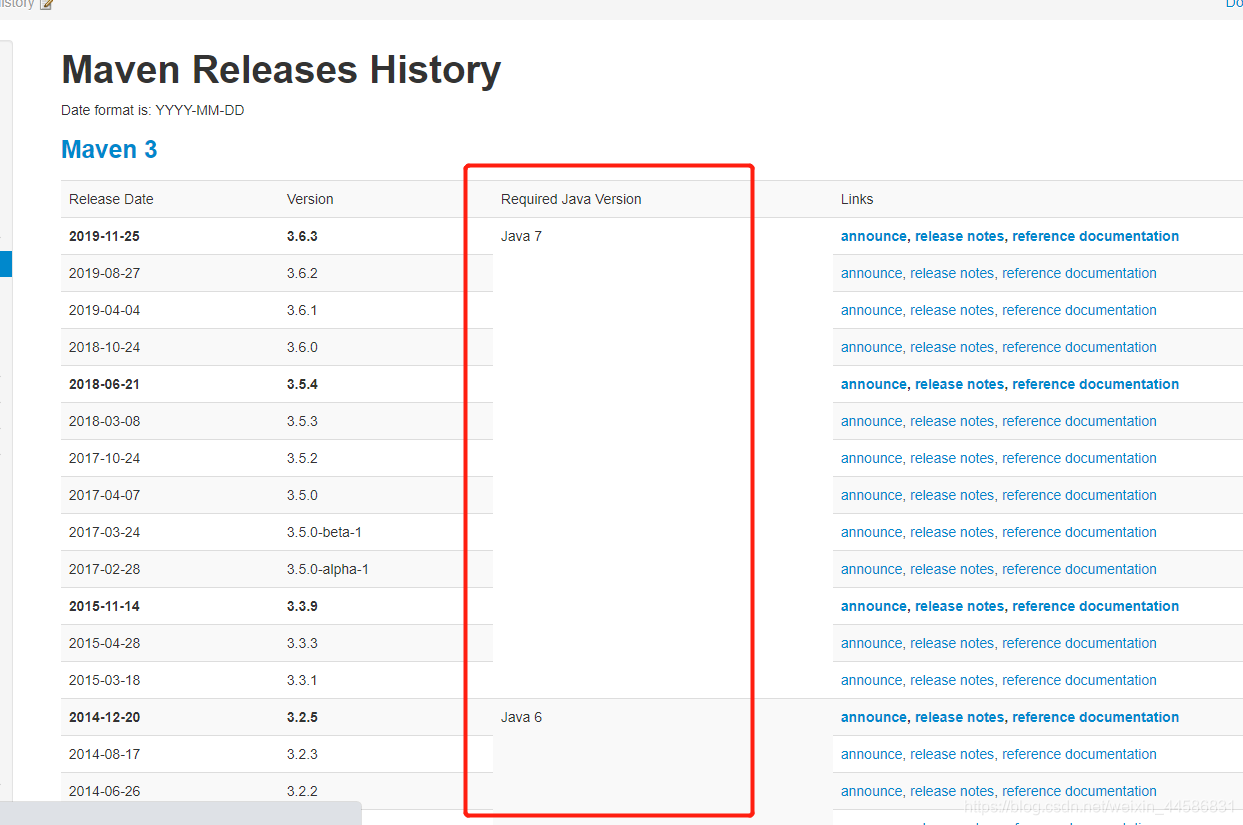Screen dimensions: 1243x825
Task: Open release notes for version 3.6.0
Action: (952, 348)
